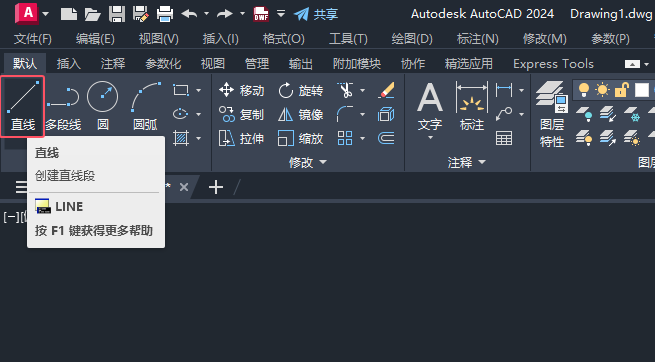Screen dimensions: 655x362
Task: Open 图层特性 layer properties manager
Action: point(552,114)
